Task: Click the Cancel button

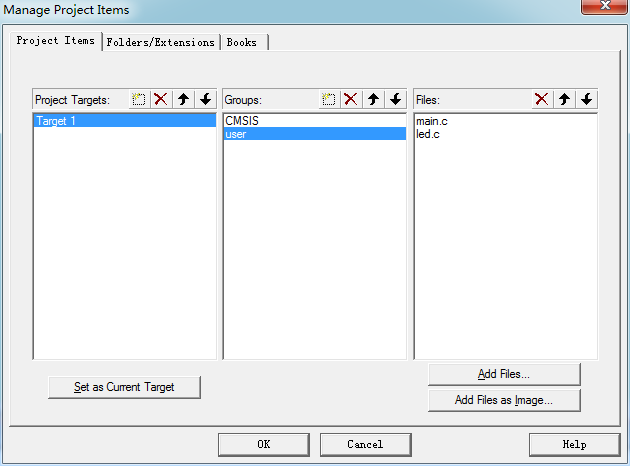Action: [366, 444]
